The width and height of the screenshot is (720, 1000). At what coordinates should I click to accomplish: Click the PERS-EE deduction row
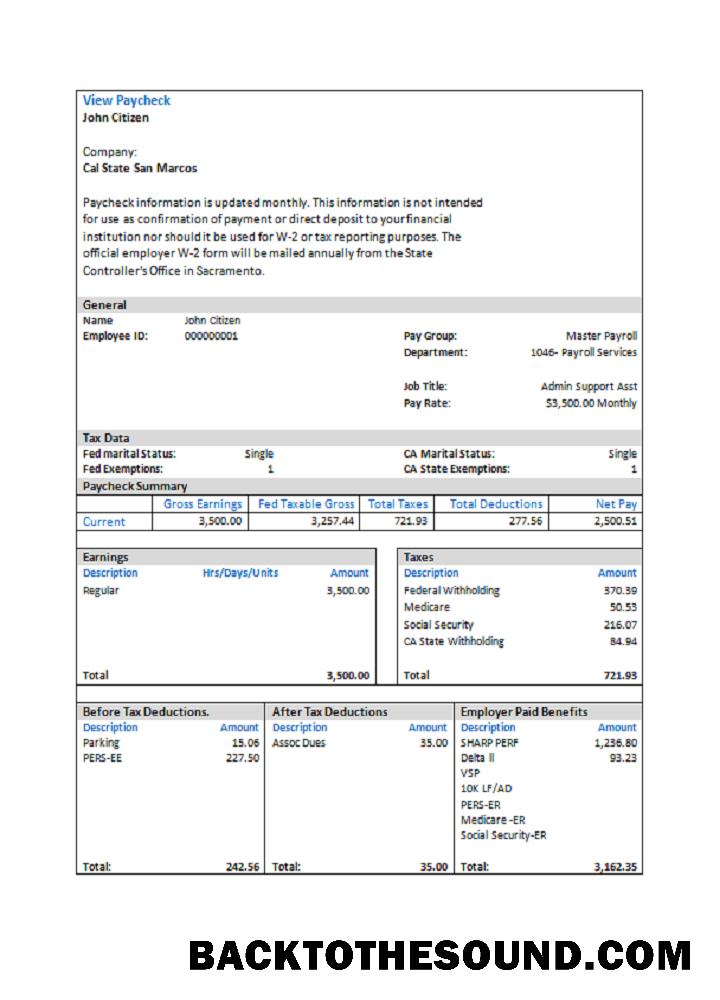[170, 758]
